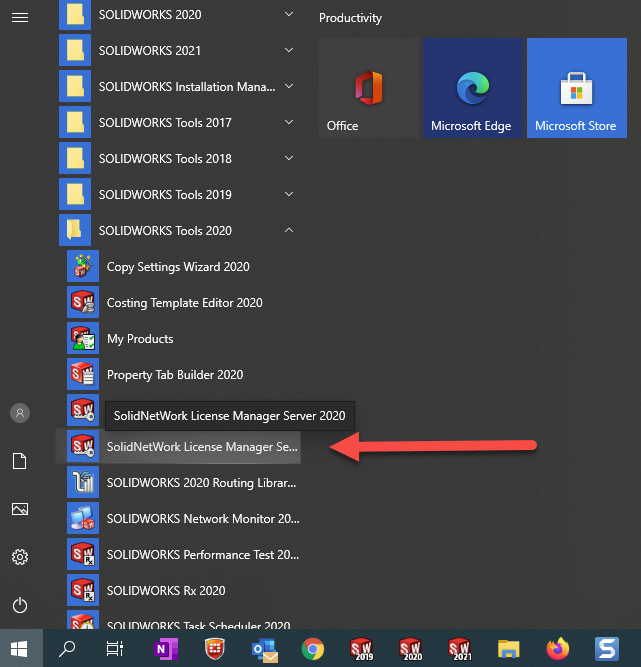Image resolution: width=641 pixels, height=667 pixels.
Task: Open Google Chrome from the taskbar
Action: click(313, 648)
